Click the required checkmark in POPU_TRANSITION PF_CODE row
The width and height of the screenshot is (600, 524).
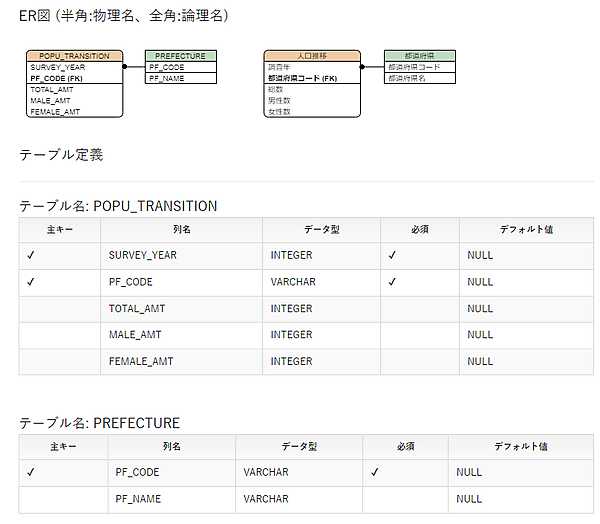point(392,282)
